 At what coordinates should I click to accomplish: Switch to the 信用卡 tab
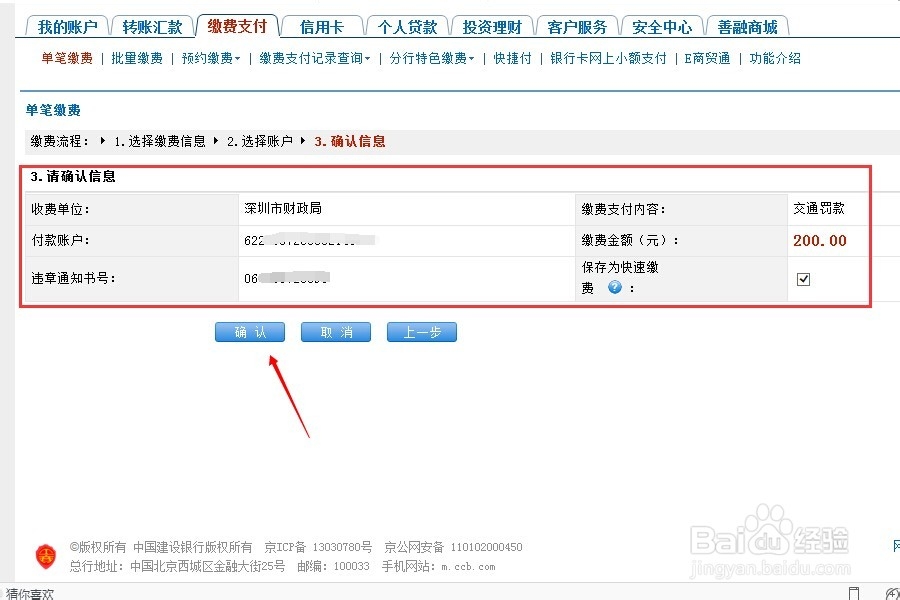[x=322, y=27]
